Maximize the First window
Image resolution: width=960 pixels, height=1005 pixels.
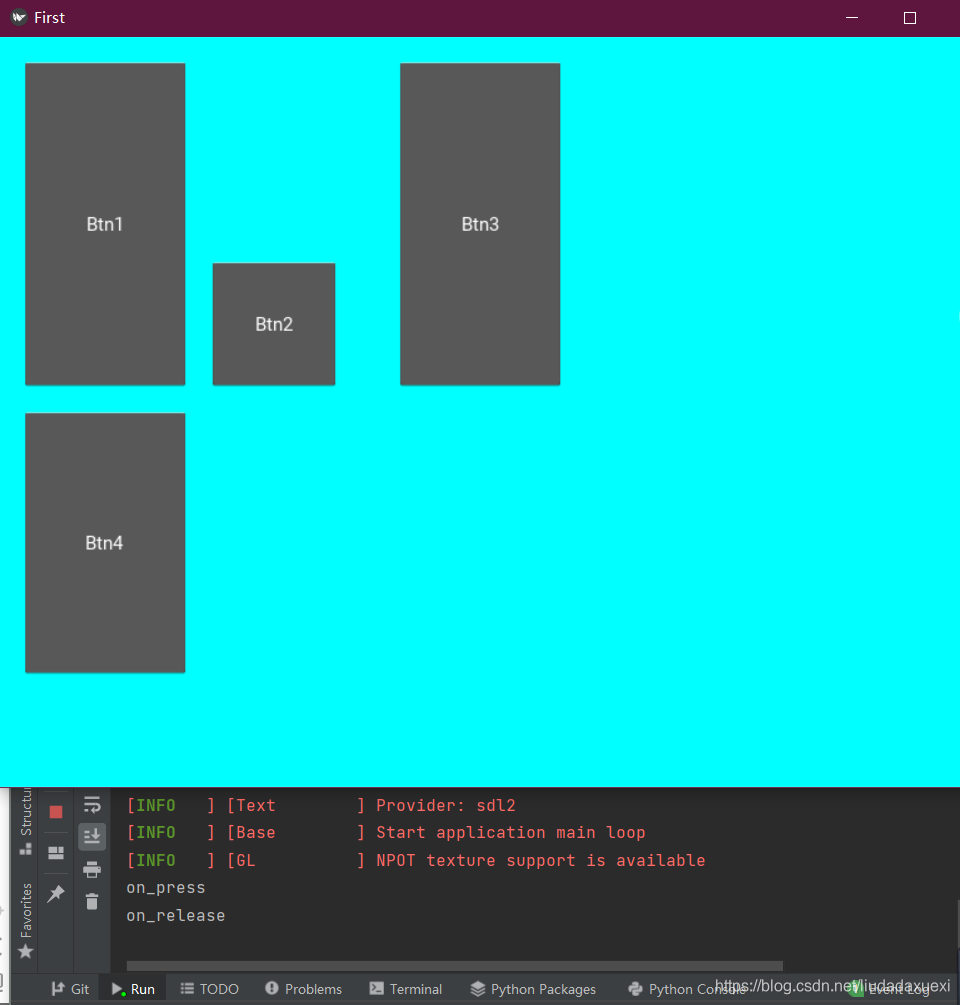909,17
